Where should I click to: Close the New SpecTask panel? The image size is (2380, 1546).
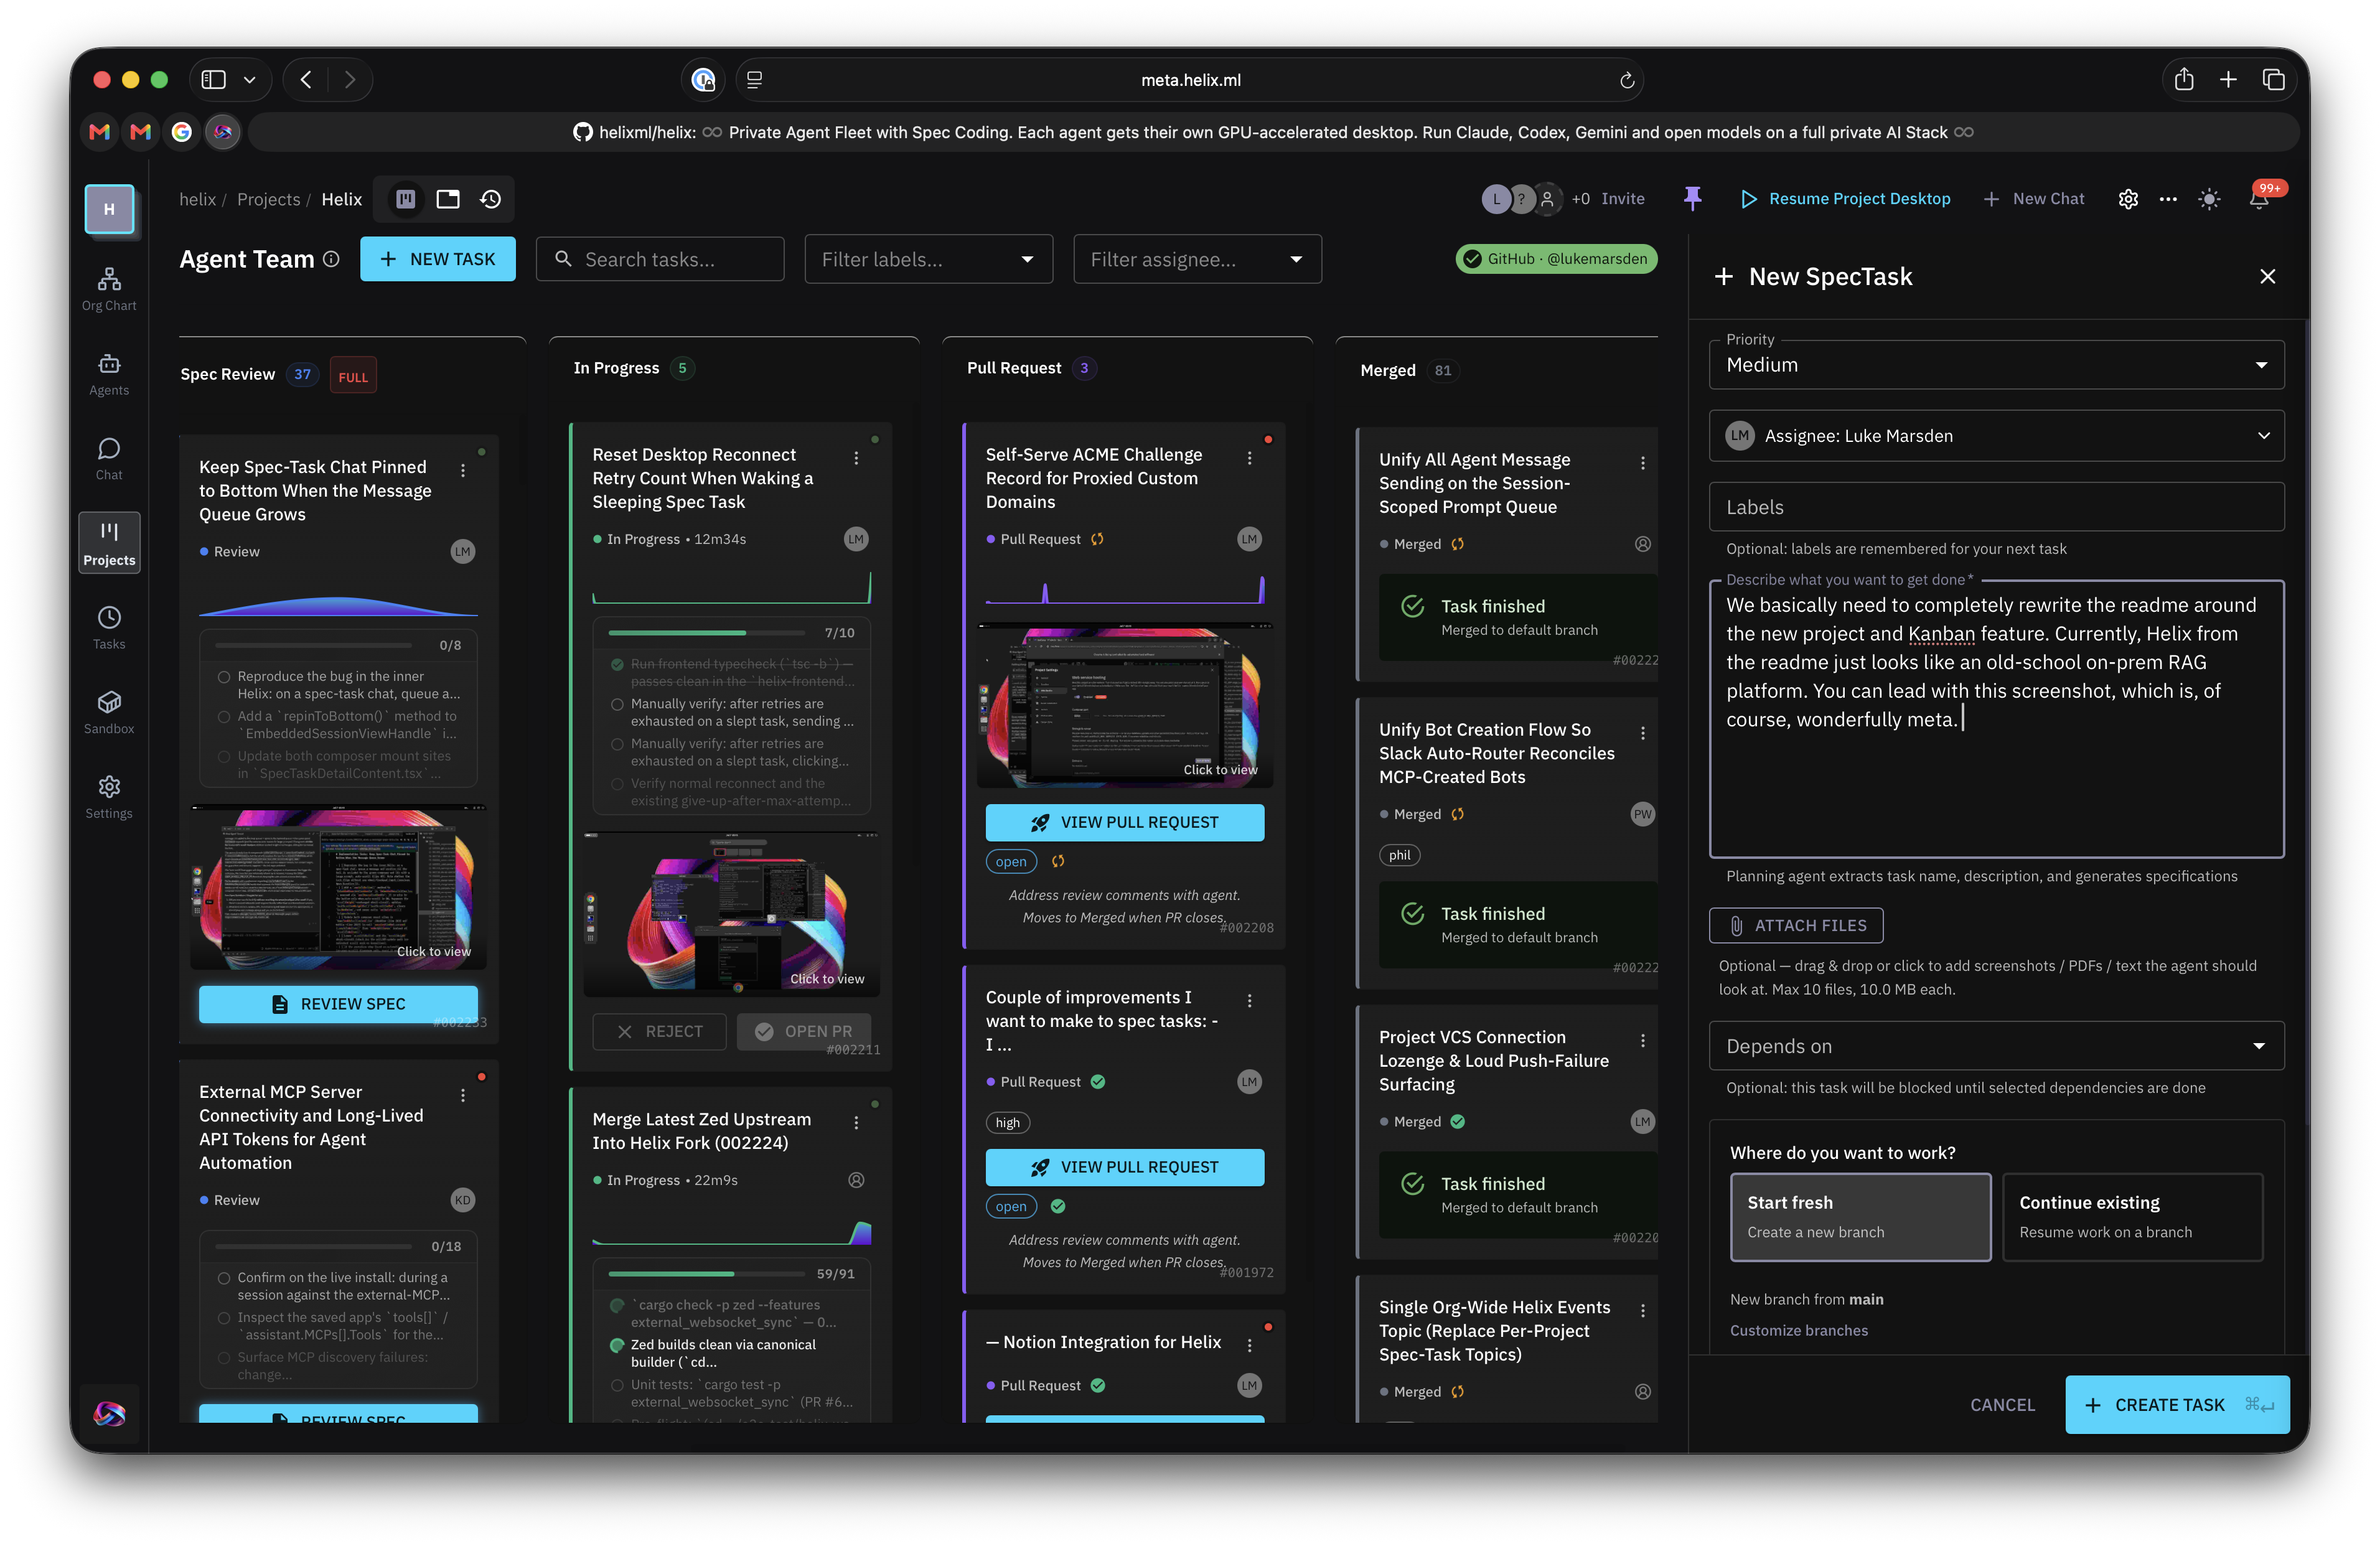pyautogui.click(x=2267, y=277)
